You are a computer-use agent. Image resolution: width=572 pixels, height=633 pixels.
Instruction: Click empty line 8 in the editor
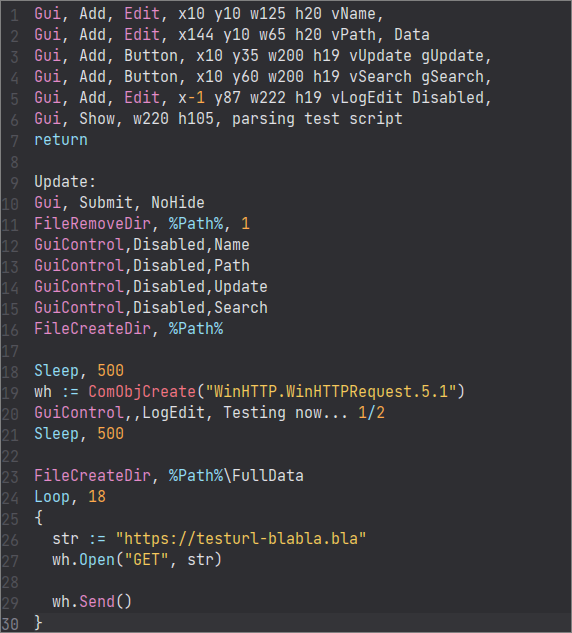point(283,161)
